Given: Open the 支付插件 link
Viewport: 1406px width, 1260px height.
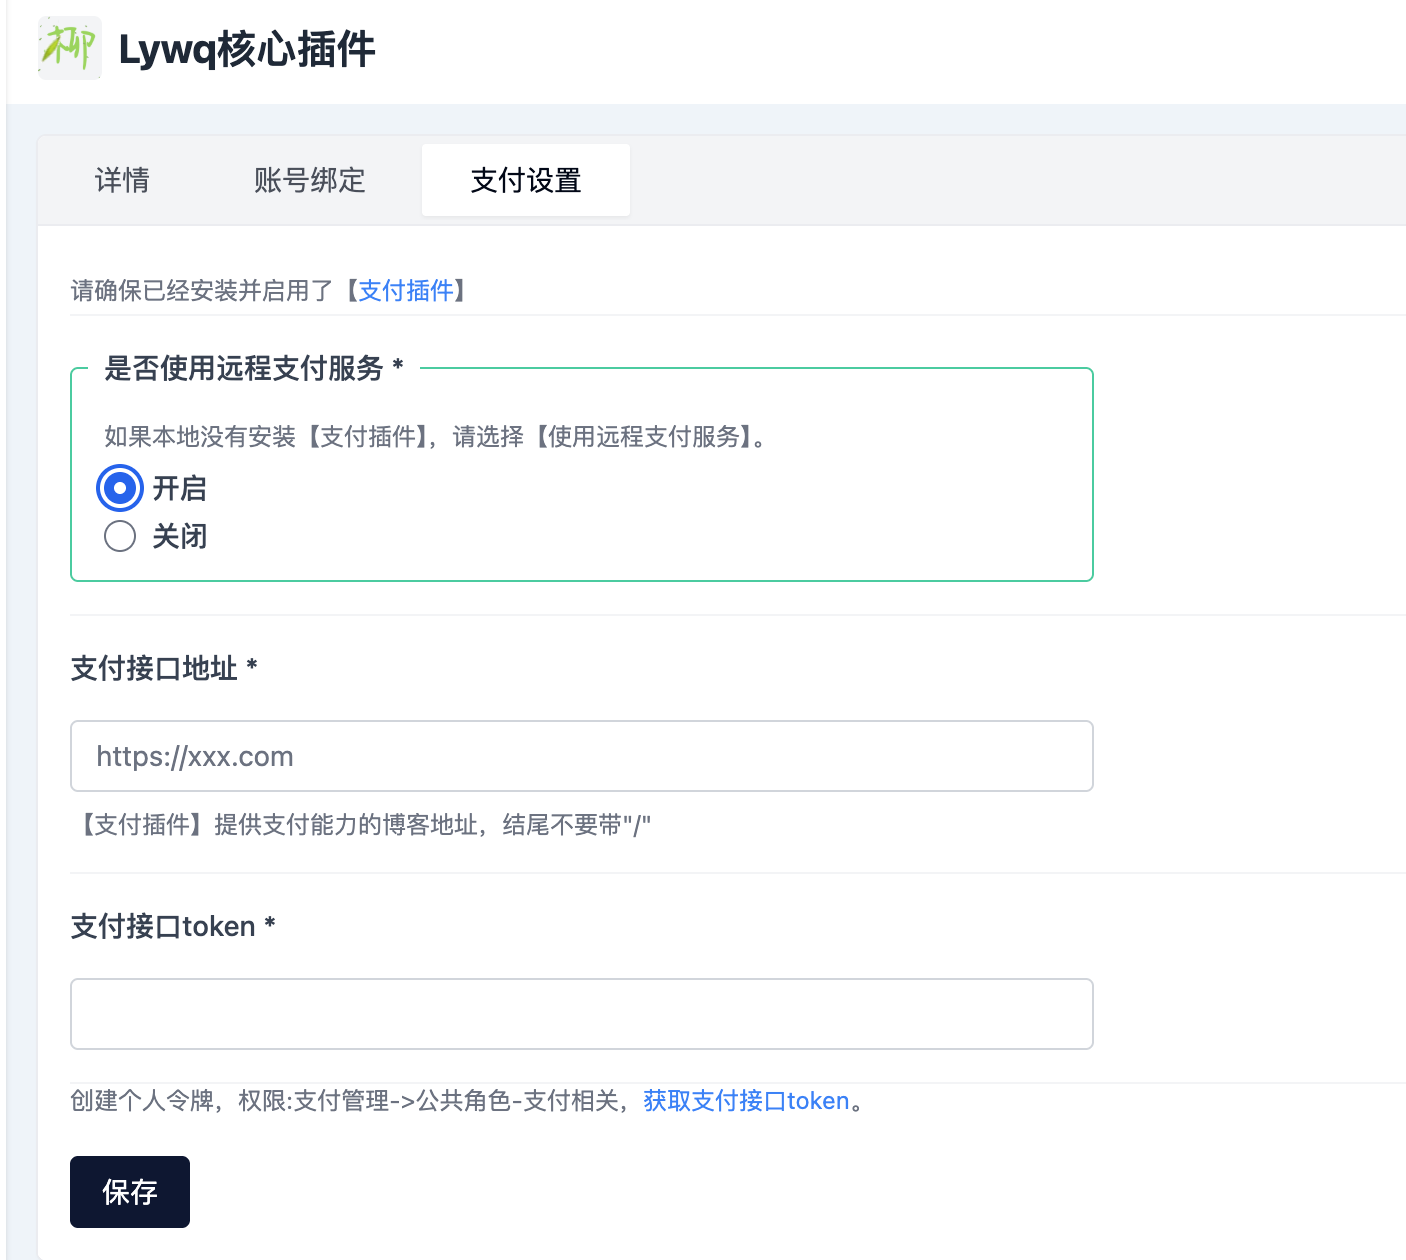Looking at the screenshot, I should click(405, 291).
